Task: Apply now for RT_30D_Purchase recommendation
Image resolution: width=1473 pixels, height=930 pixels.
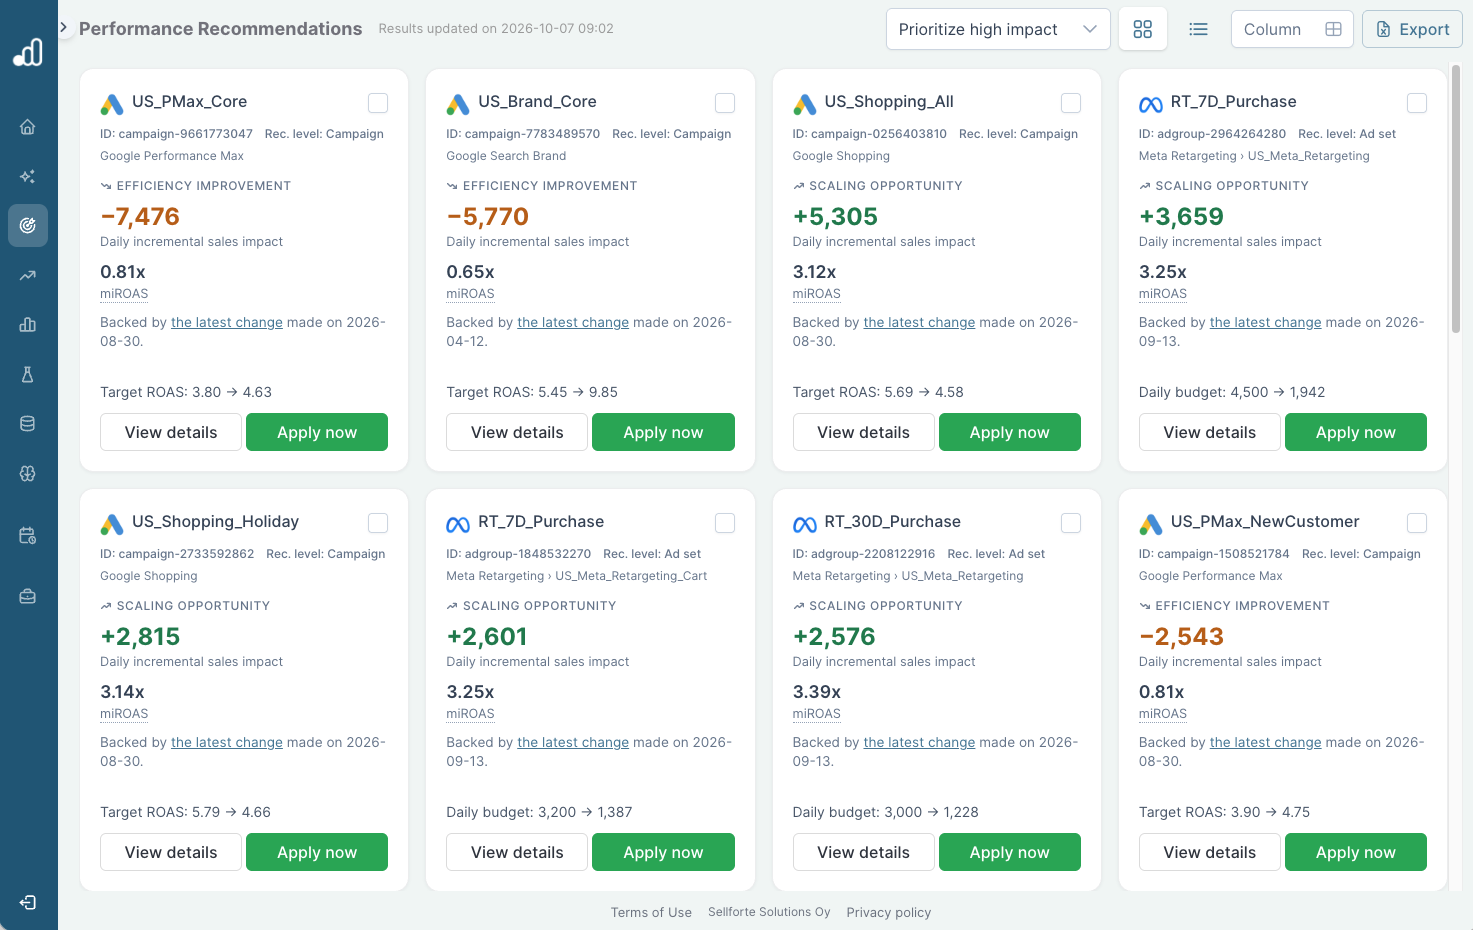Action: [1010, 852]
